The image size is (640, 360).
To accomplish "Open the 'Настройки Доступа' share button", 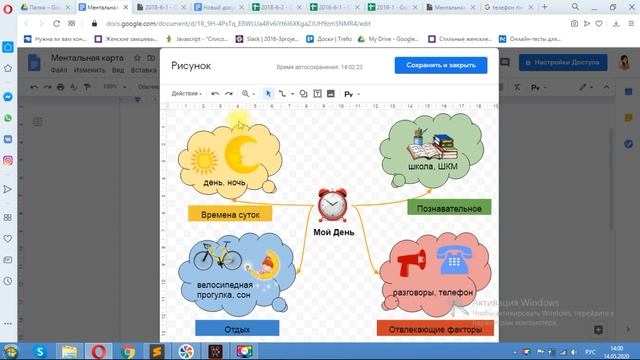I will click(563, 62).
